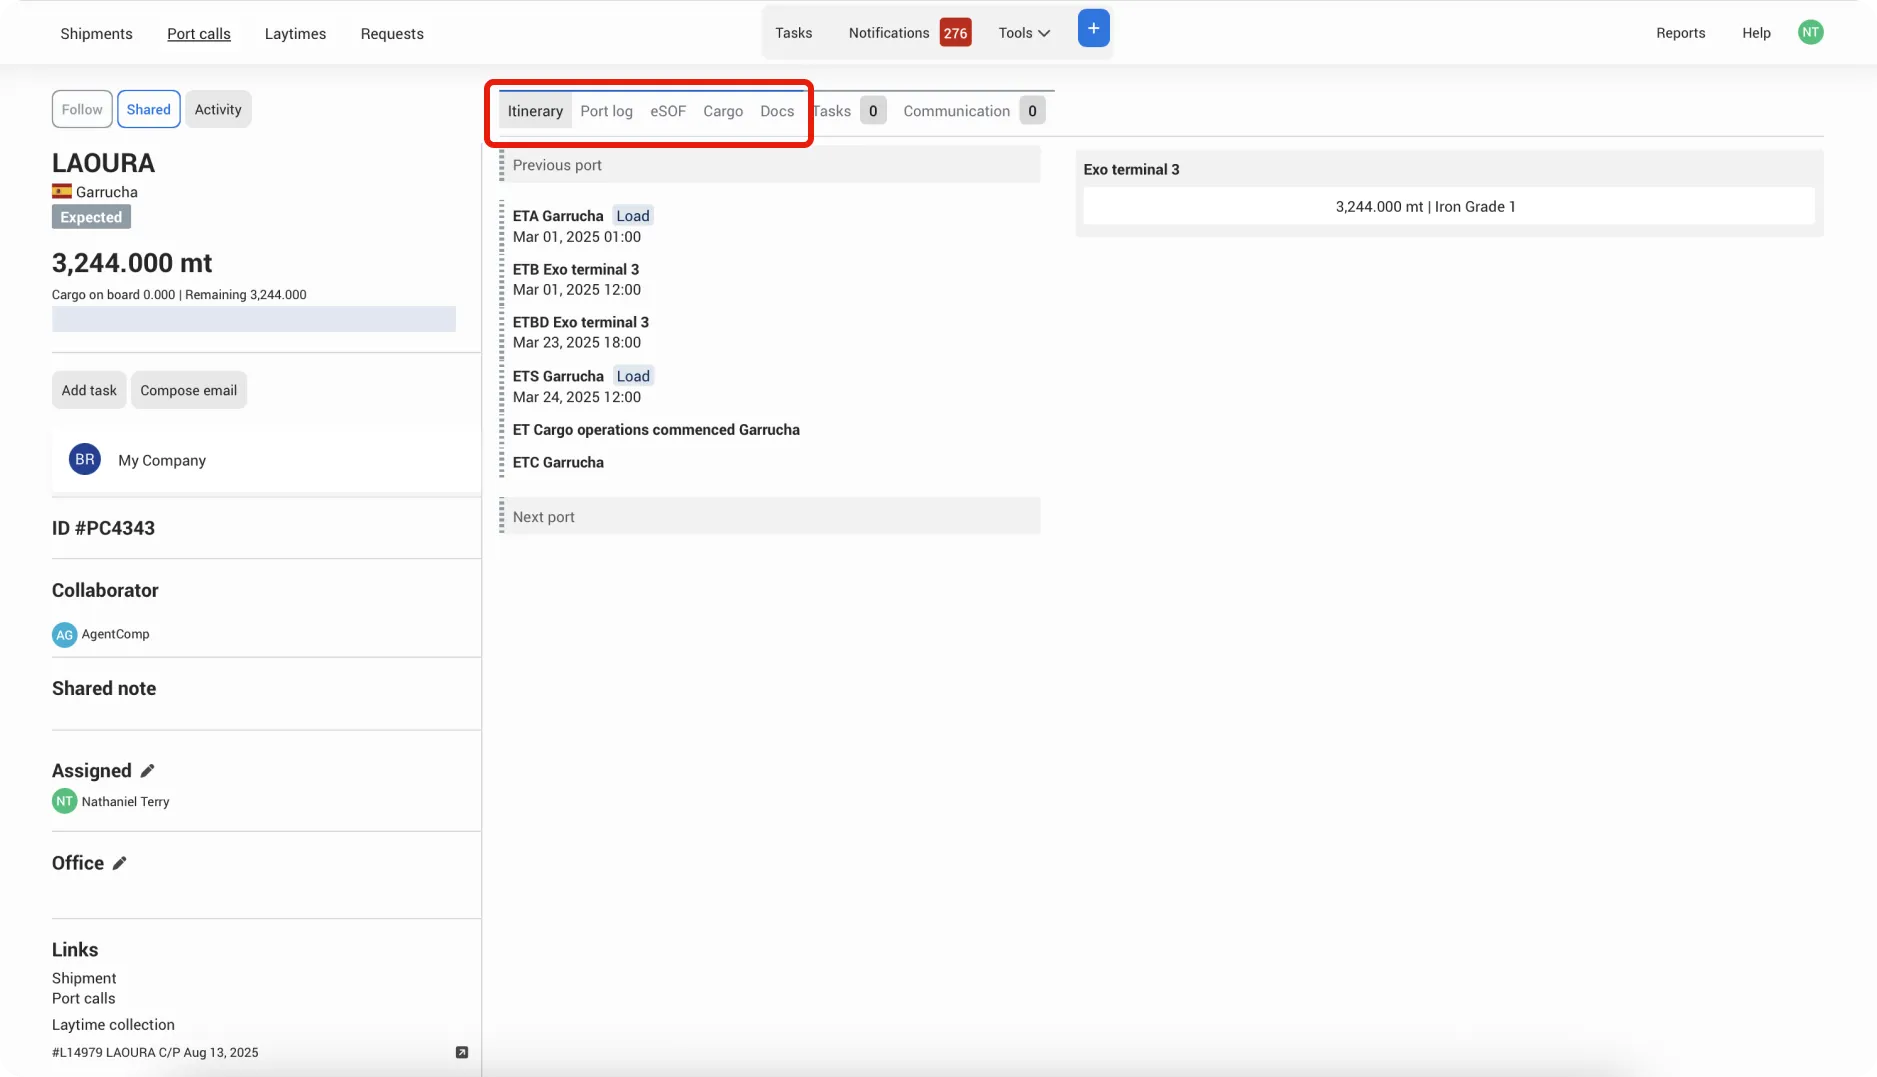
Task: Select the ETS Garrucha itinerary entry
Action: point(583,387)
